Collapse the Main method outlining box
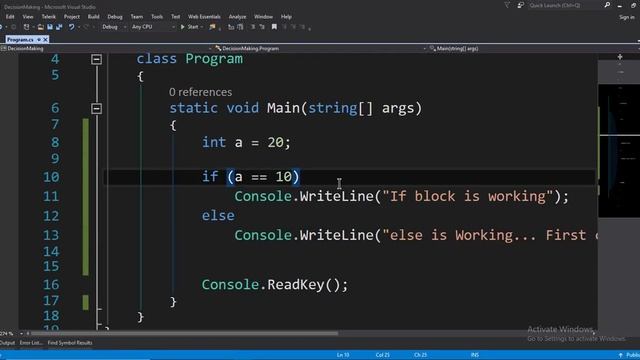640x360 pixels. pos(96,109)
